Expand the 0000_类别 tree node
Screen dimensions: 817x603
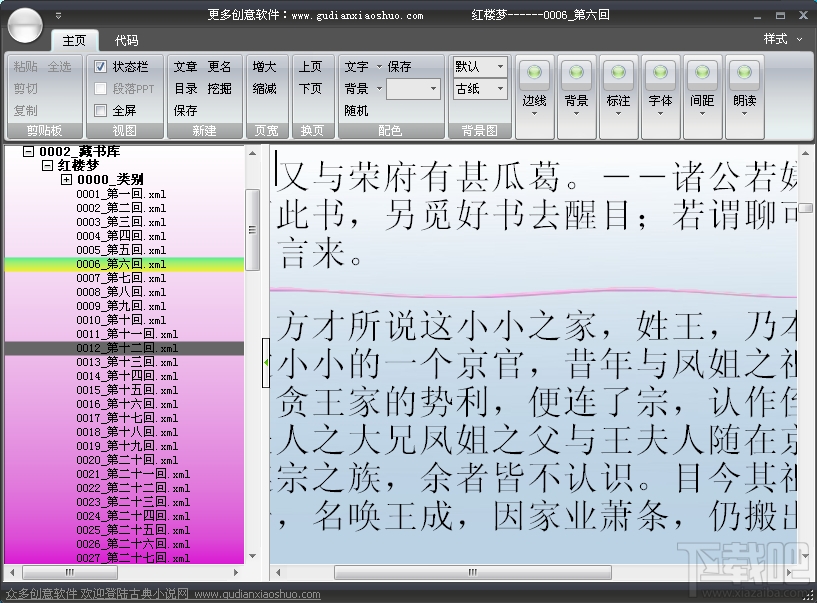[x=66, y=180]
